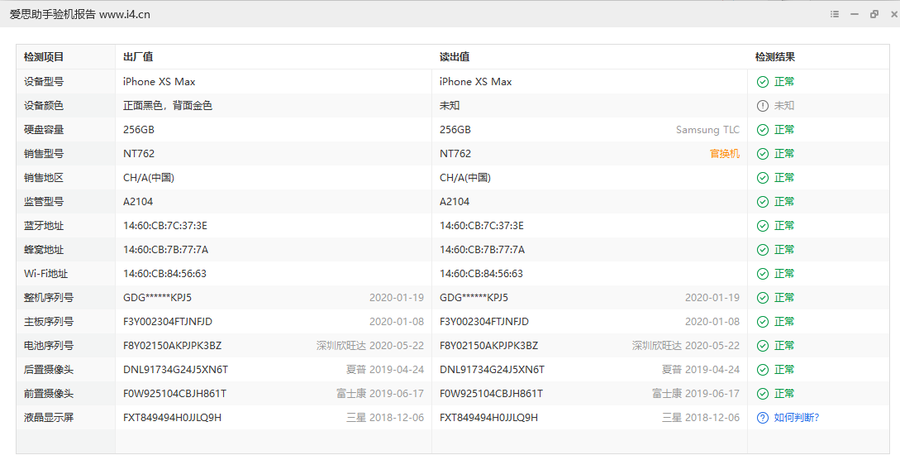
Task: Click green check icon in 销售地区 row
Action: click(762, 178)
